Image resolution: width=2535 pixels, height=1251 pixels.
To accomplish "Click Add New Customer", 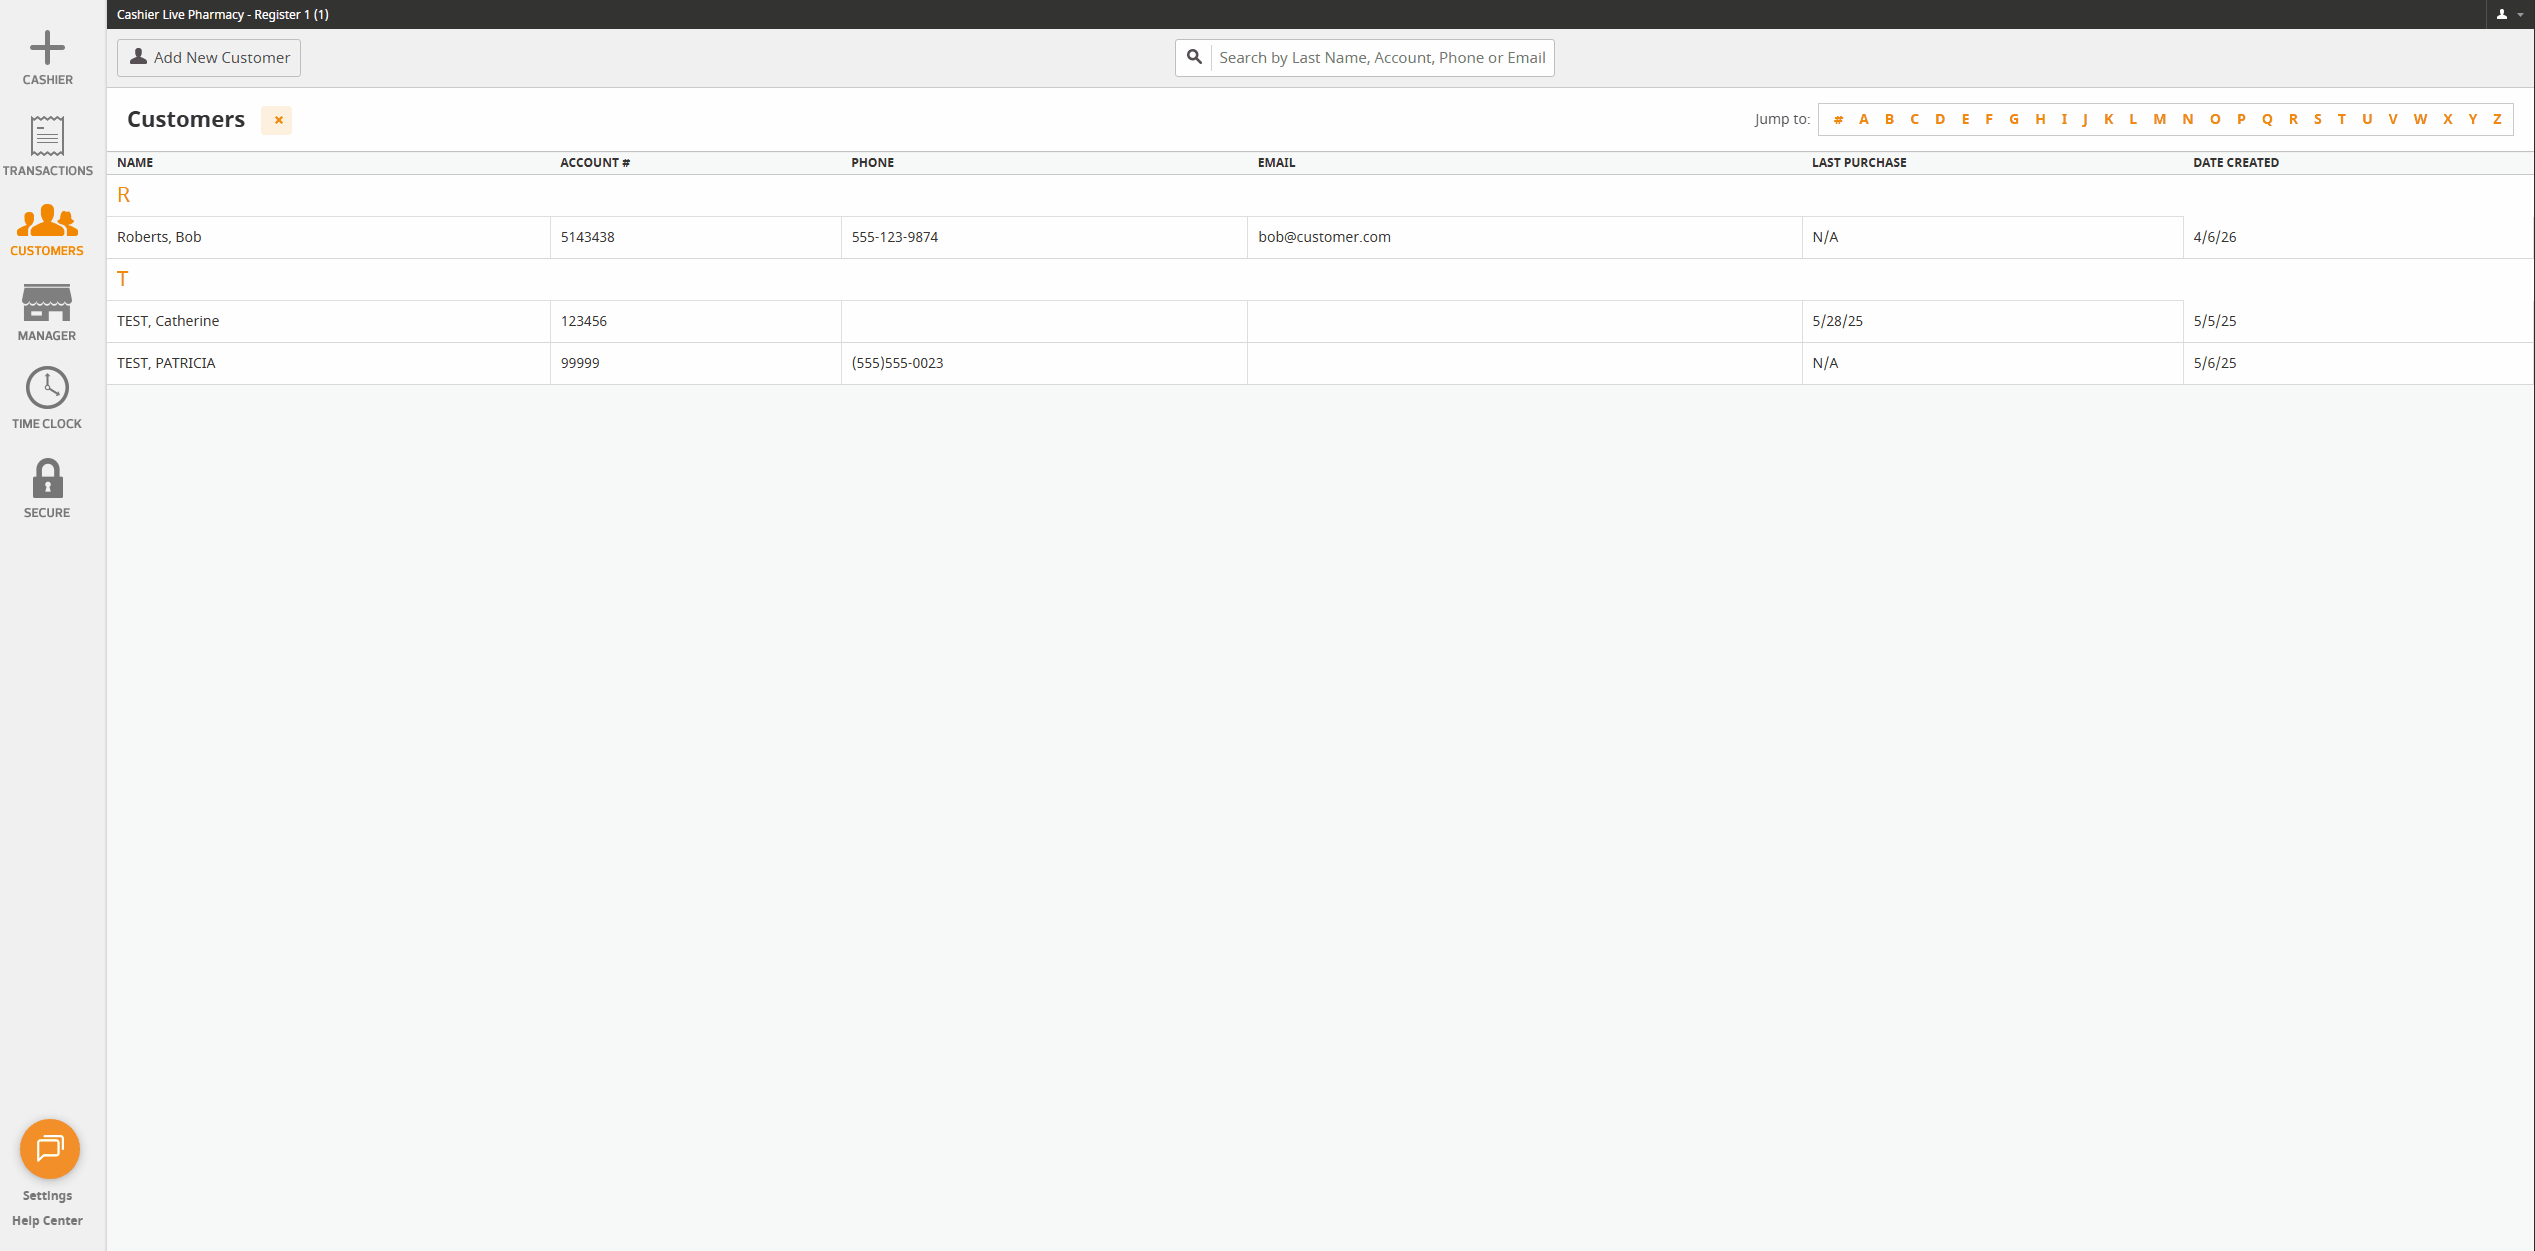I will (x=208, y=57).
